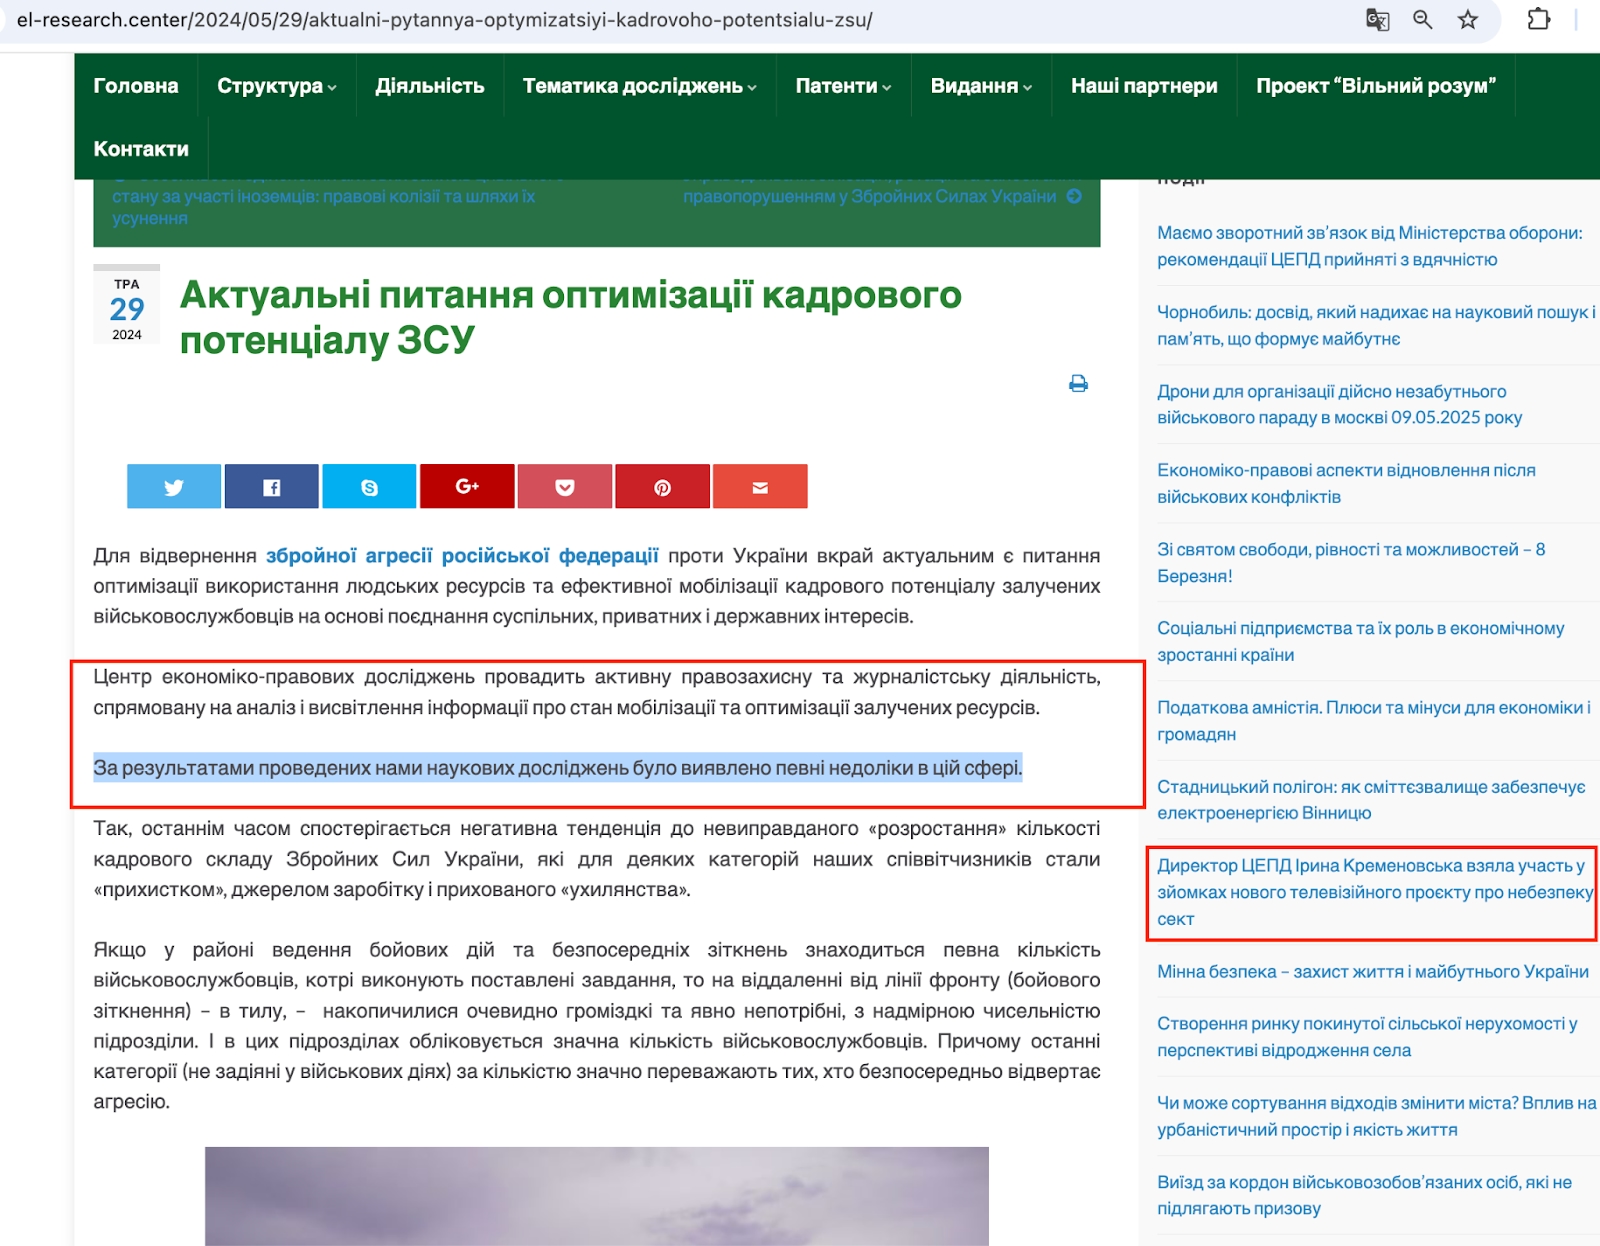Screen dimensions: 1600x1246
Task: Expand the Видання dropdown menu
Action: (981, 86)
